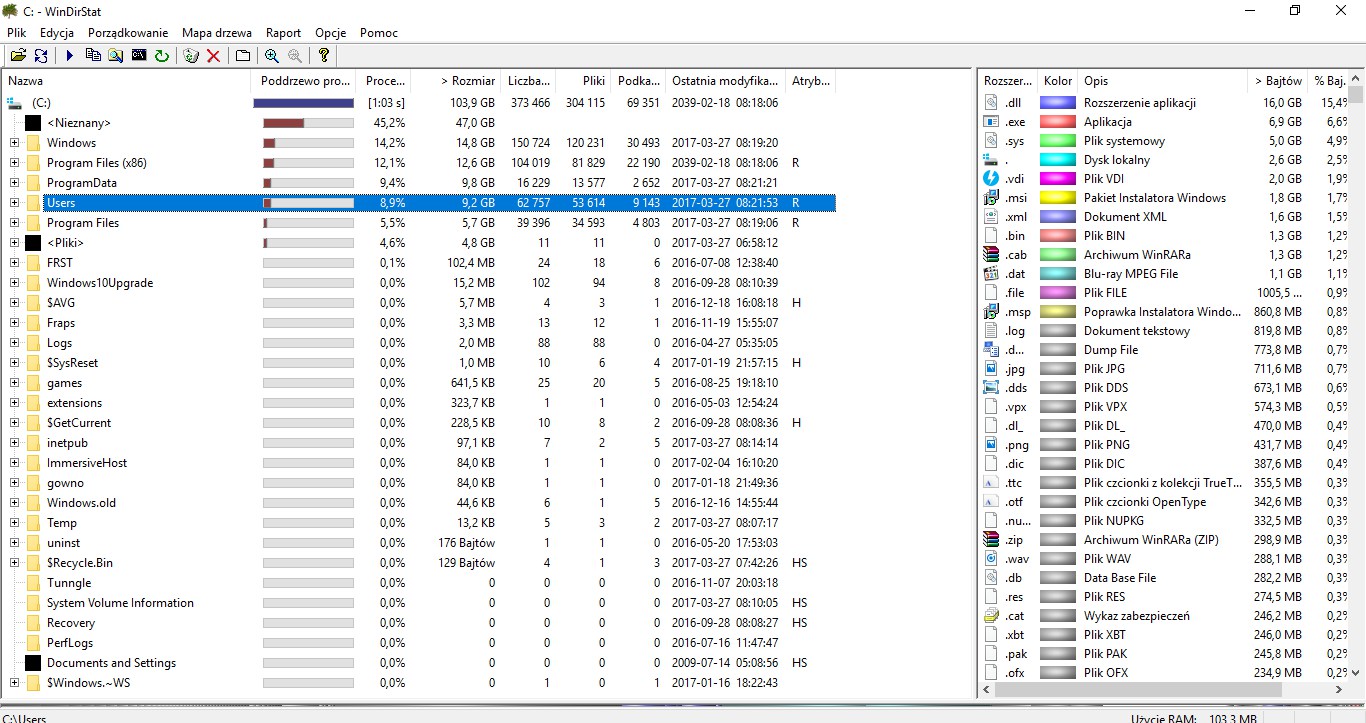Click the .jpg file type icon
The height and width of the screenshot is (723, 1366).
click(x=992, y=368)
